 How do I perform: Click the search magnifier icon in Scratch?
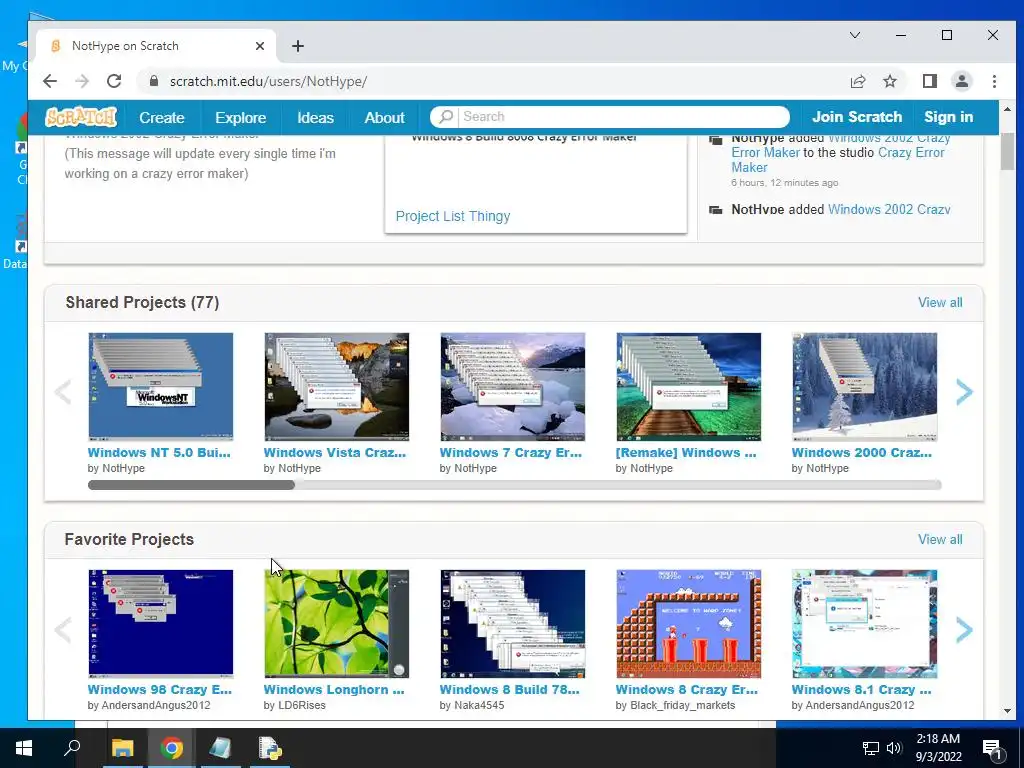445,116
